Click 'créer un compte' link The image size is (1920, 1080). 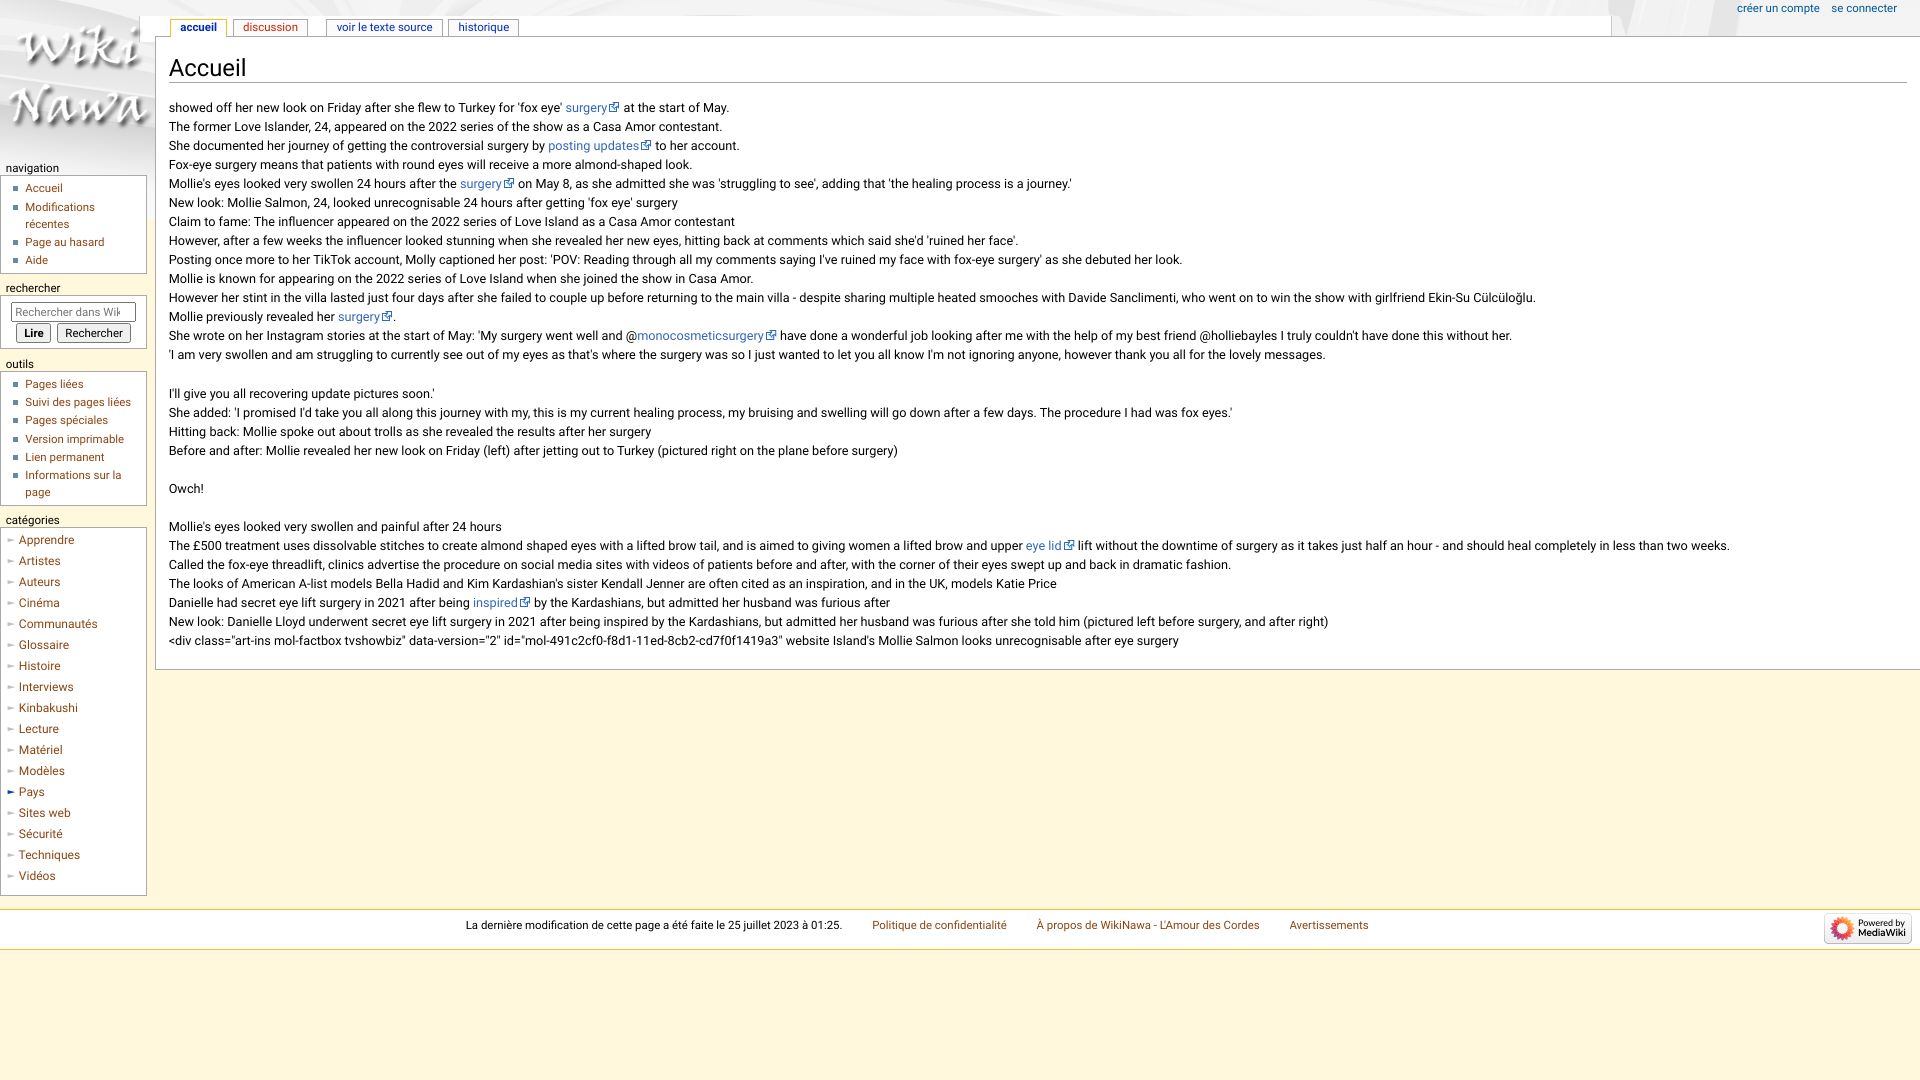coord(1778,8)
